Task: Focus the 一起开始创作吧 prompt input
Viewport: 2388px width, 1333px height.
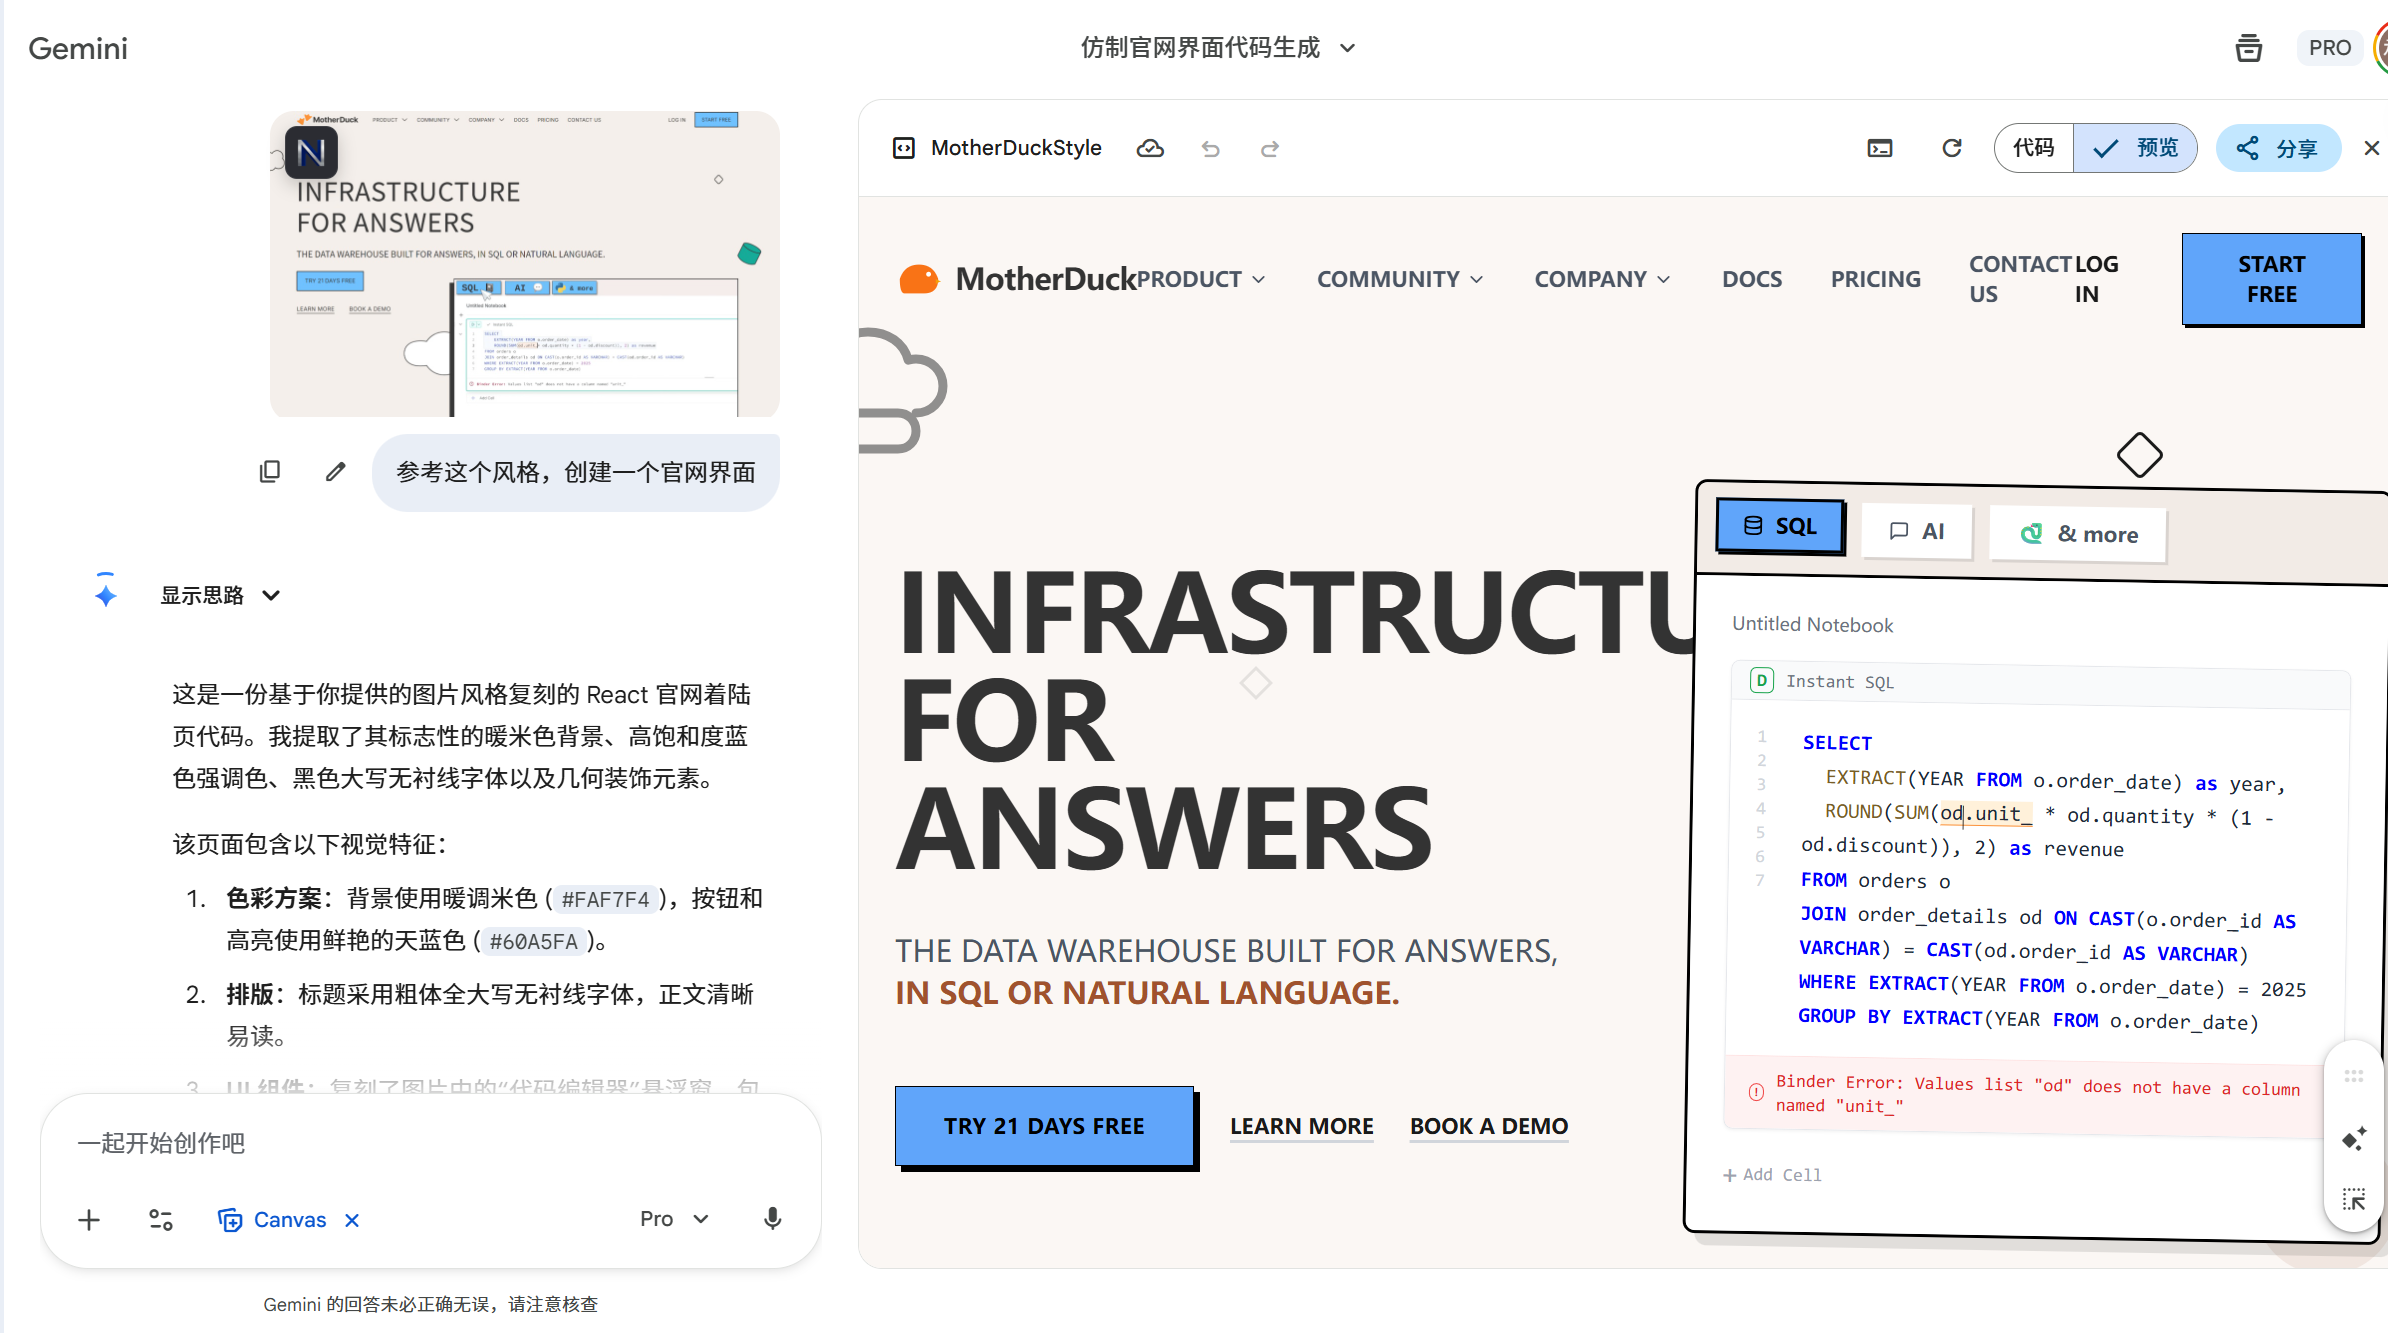Action: coord(430,1143)
